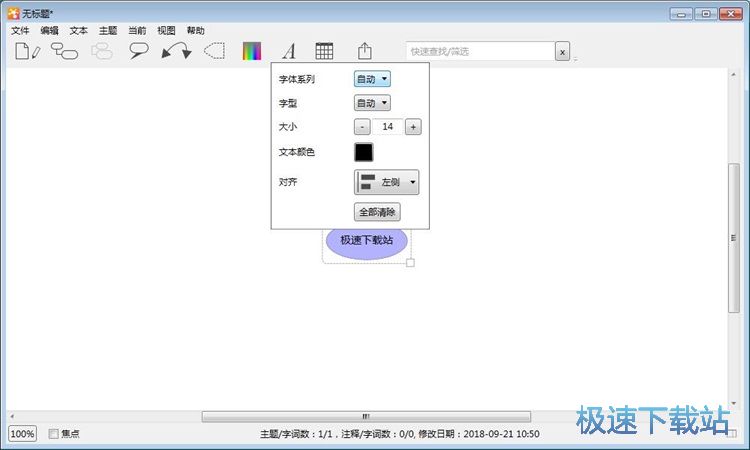The image size is (750, 450).
Task: Increase font size with plus button
Action: tap(413, 127)
